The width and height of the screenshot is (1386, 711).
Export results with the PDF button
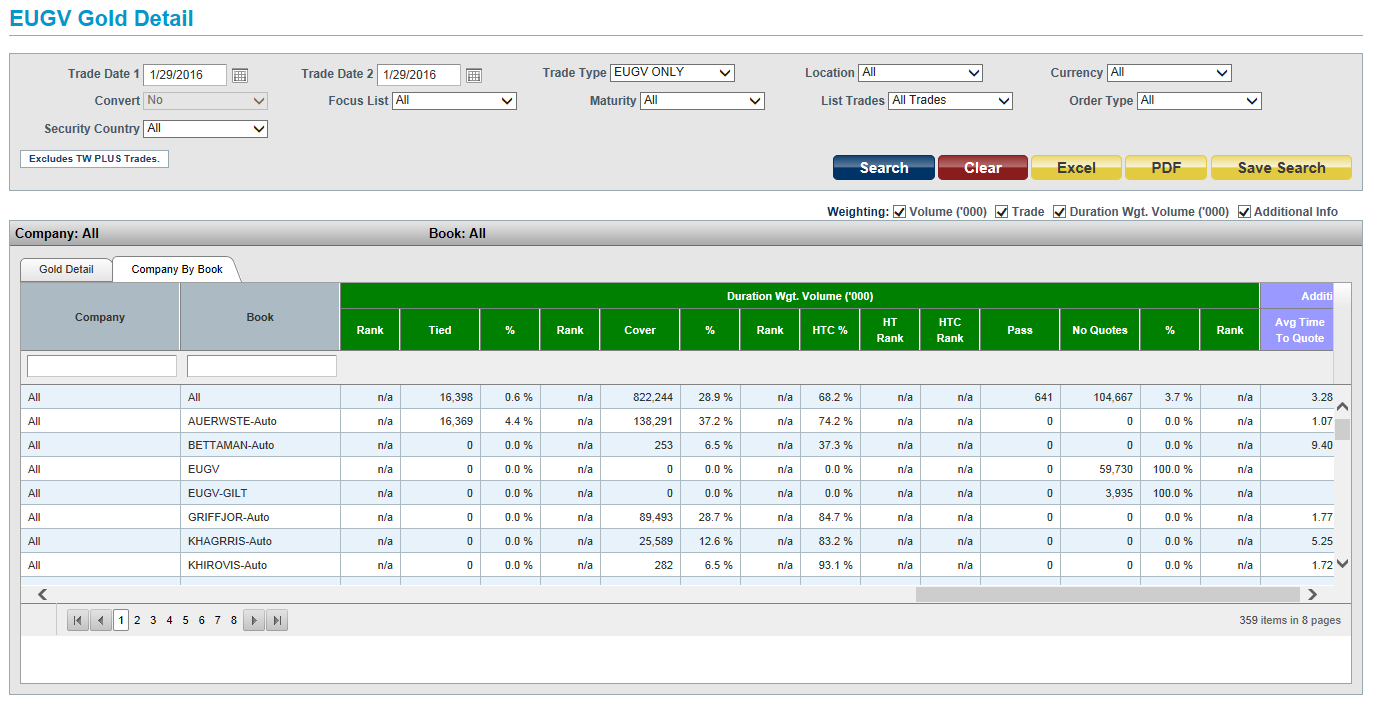coord(1166,168)
